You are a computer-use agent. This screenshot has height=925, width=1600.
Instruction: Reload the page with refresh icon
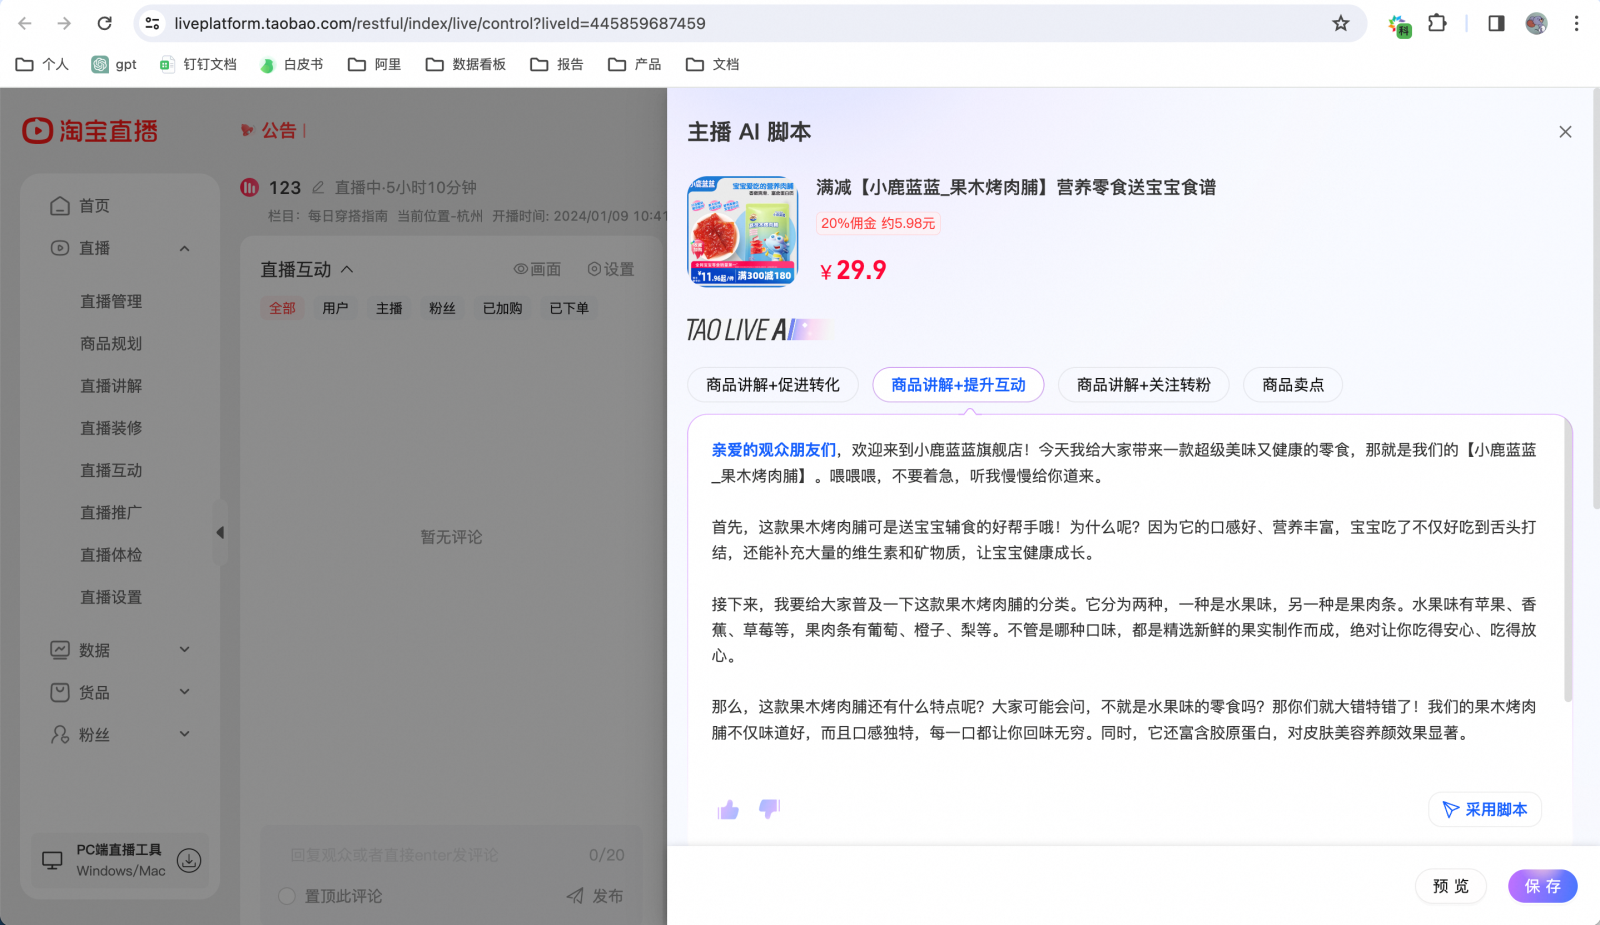[x=104, y=23]
